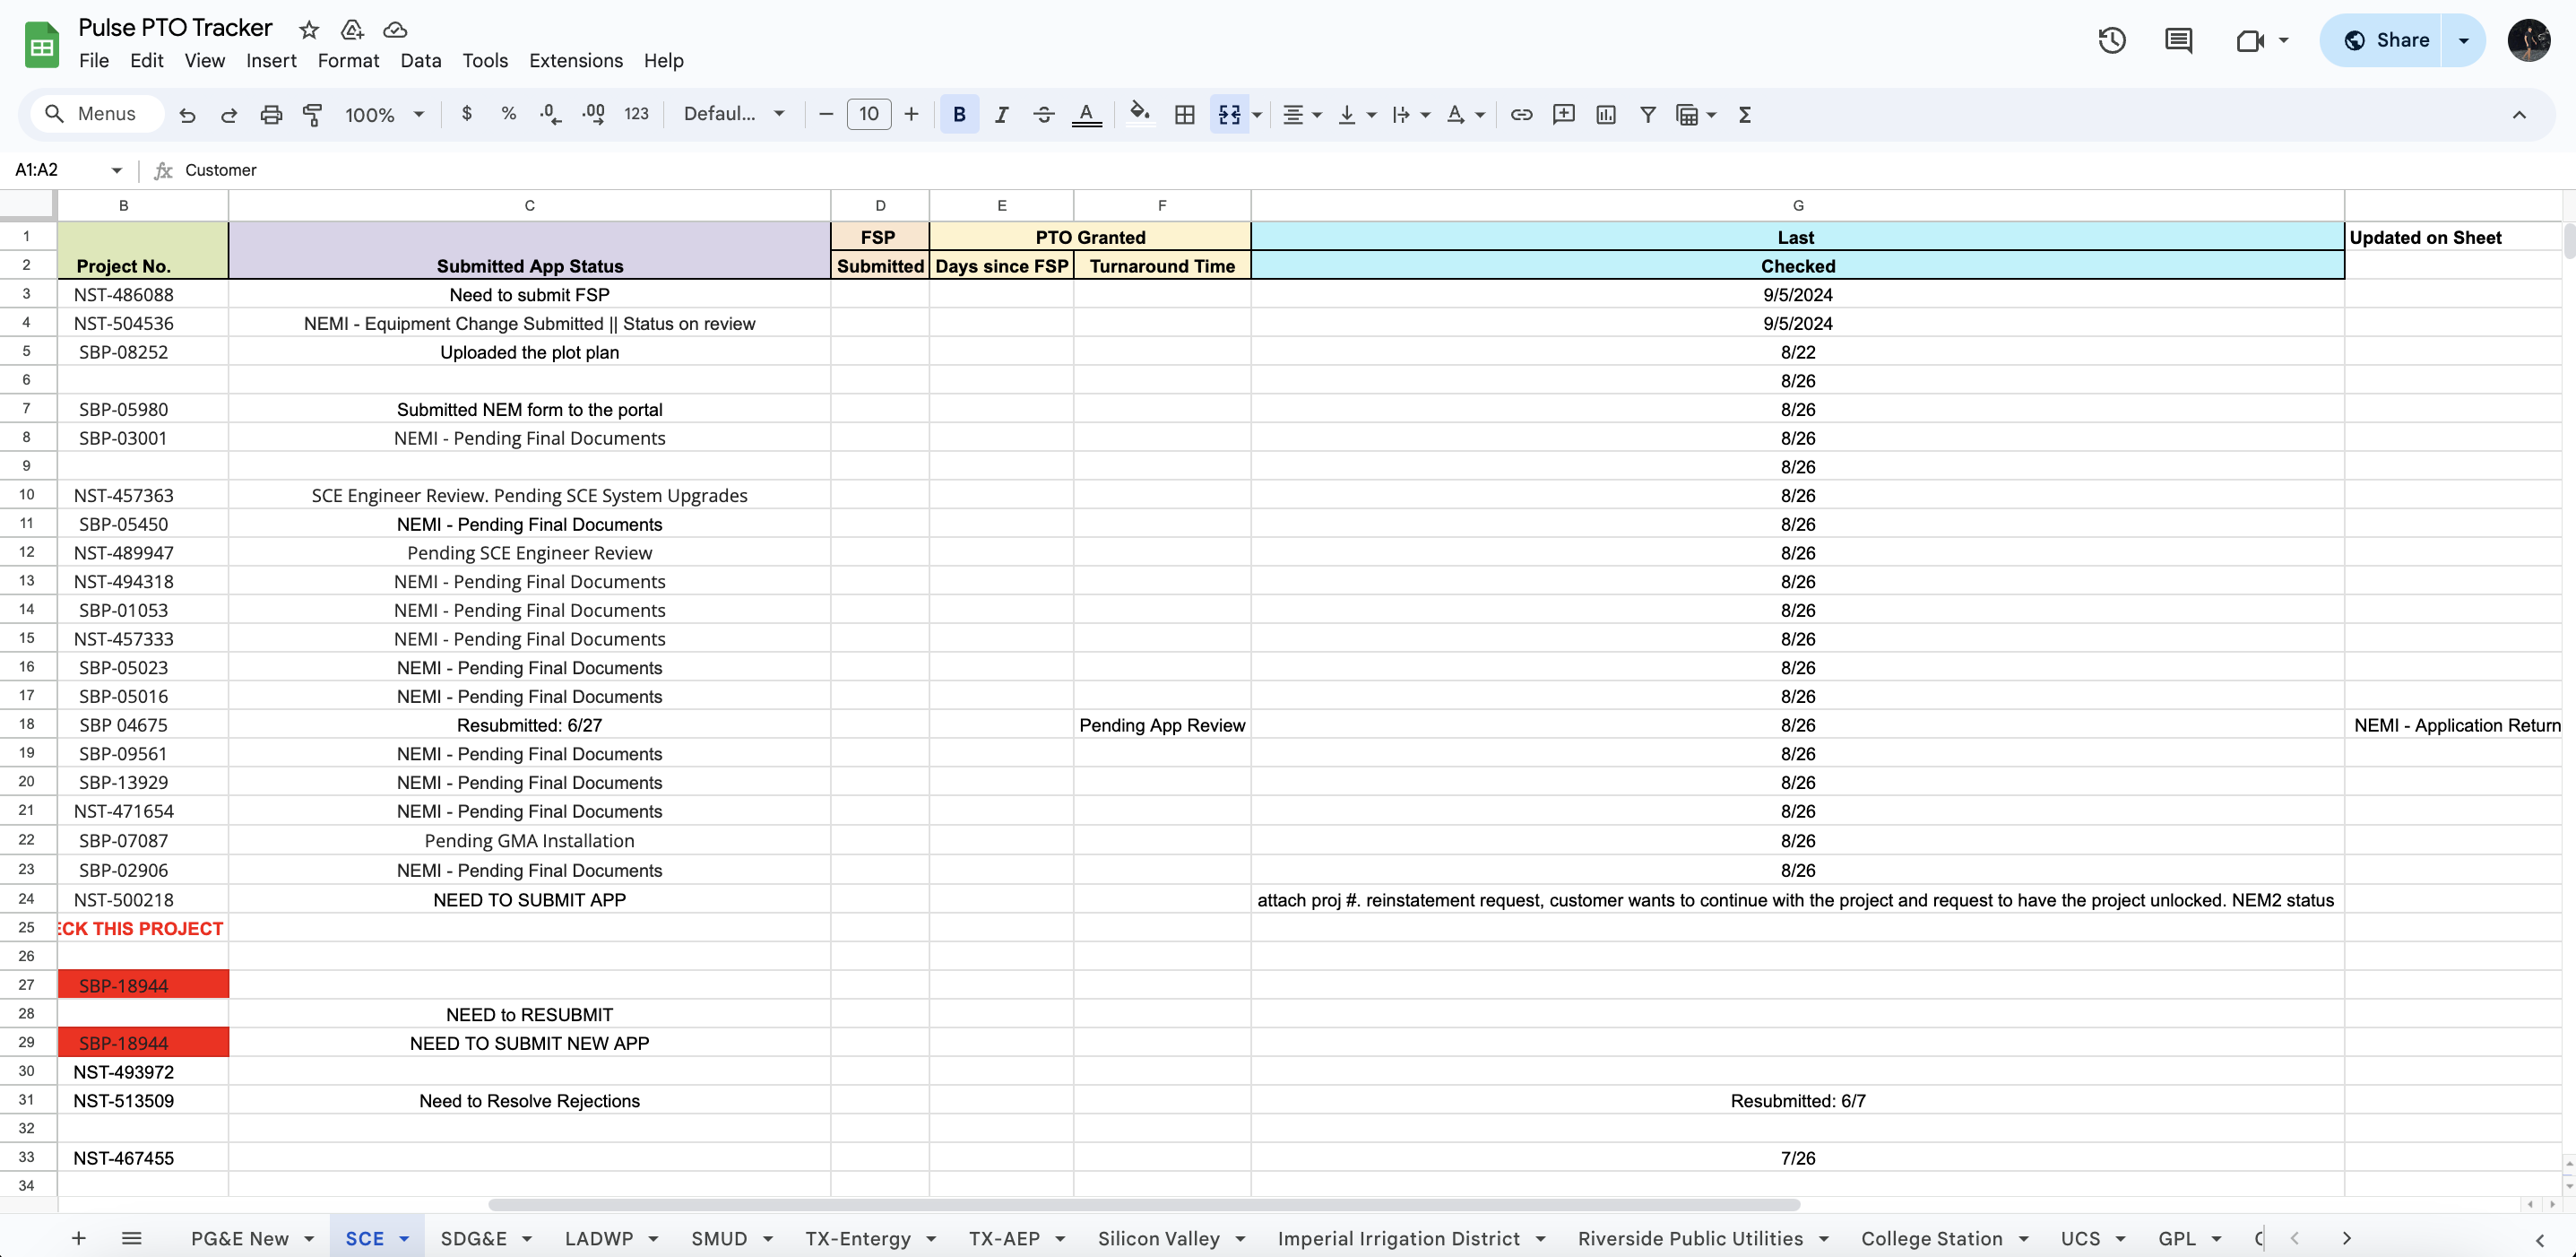The width and height of the screenshot is (2576, 1257).
Task: Format as percent
Action: point(509,114)
